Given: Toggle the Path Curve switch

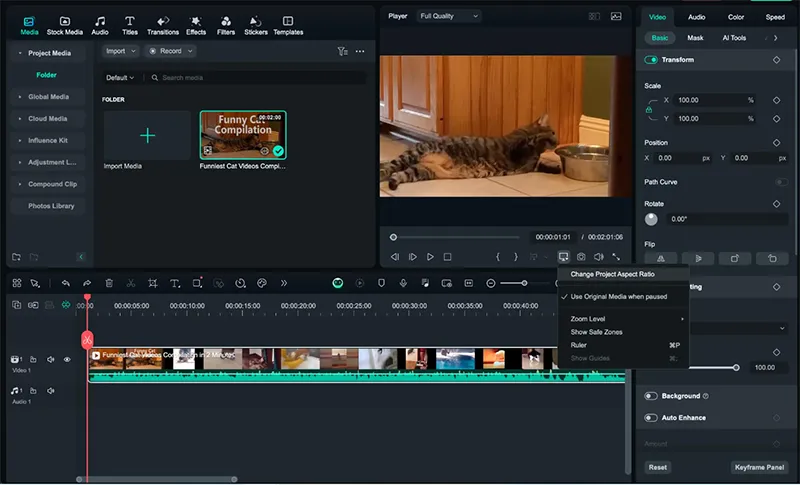Looking at the screenshot, I should coord(781,182).
